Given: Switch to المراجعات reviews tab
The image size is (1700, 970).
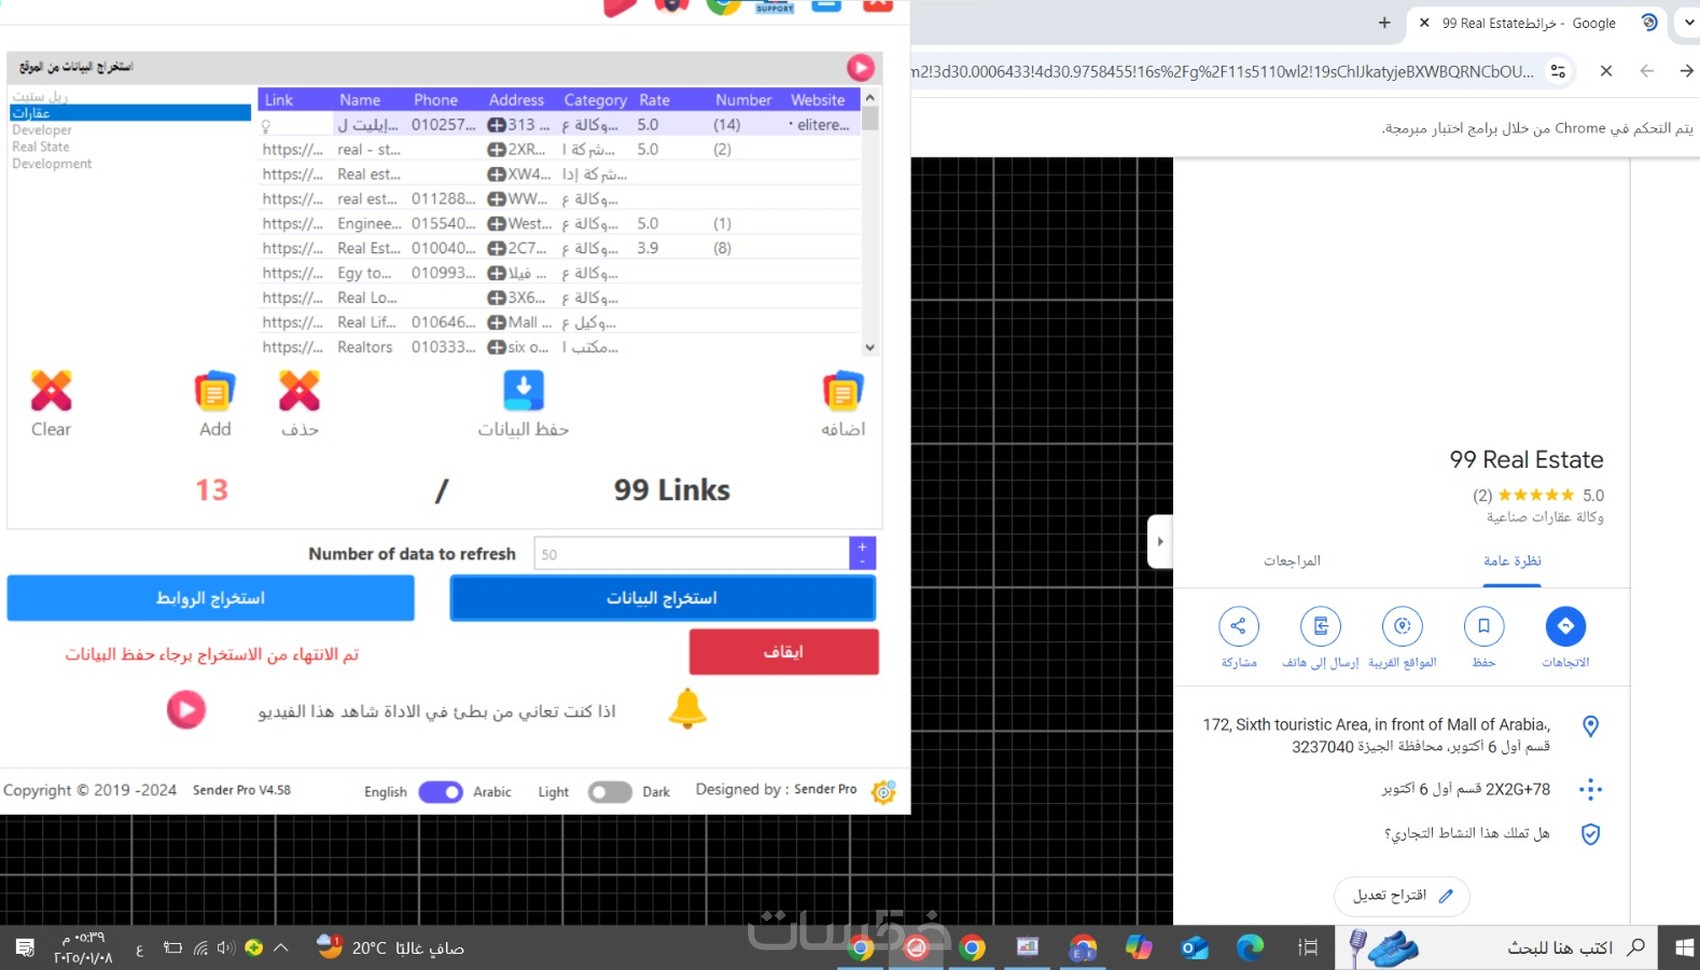Looking at the screenshot, I should pos(1292,561).
